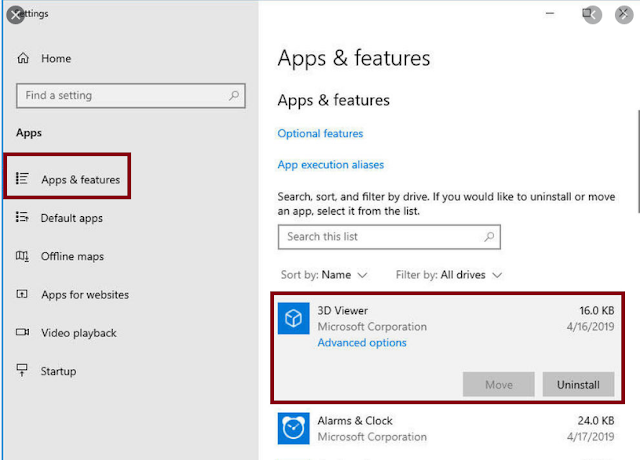Focus the Find a setting field

tap(131, 96)
